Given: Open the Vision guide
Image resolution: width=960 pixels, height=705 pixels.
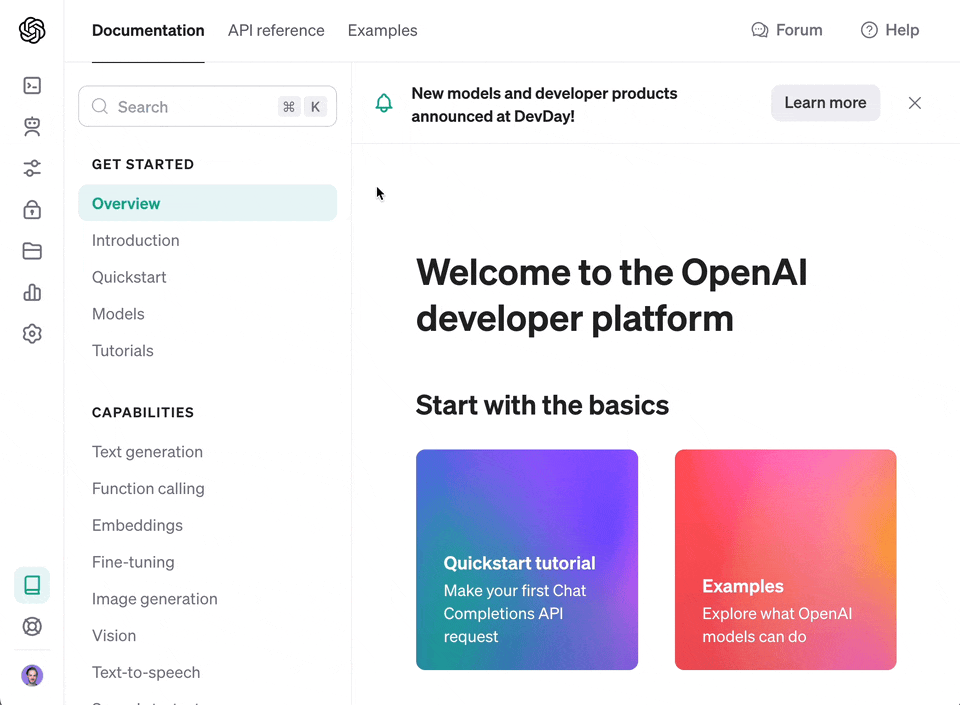Looking at the screenshot, I should 114,635.
